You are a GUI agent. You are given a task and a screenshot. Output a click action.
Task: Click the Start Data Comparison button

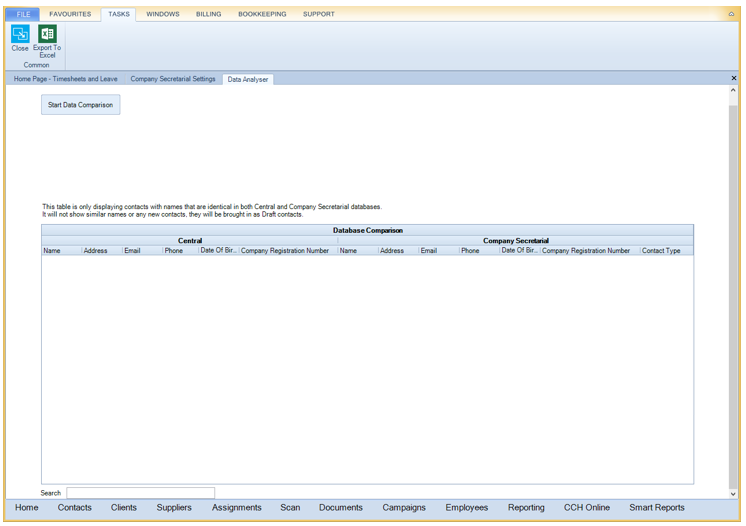click(80, 105)
